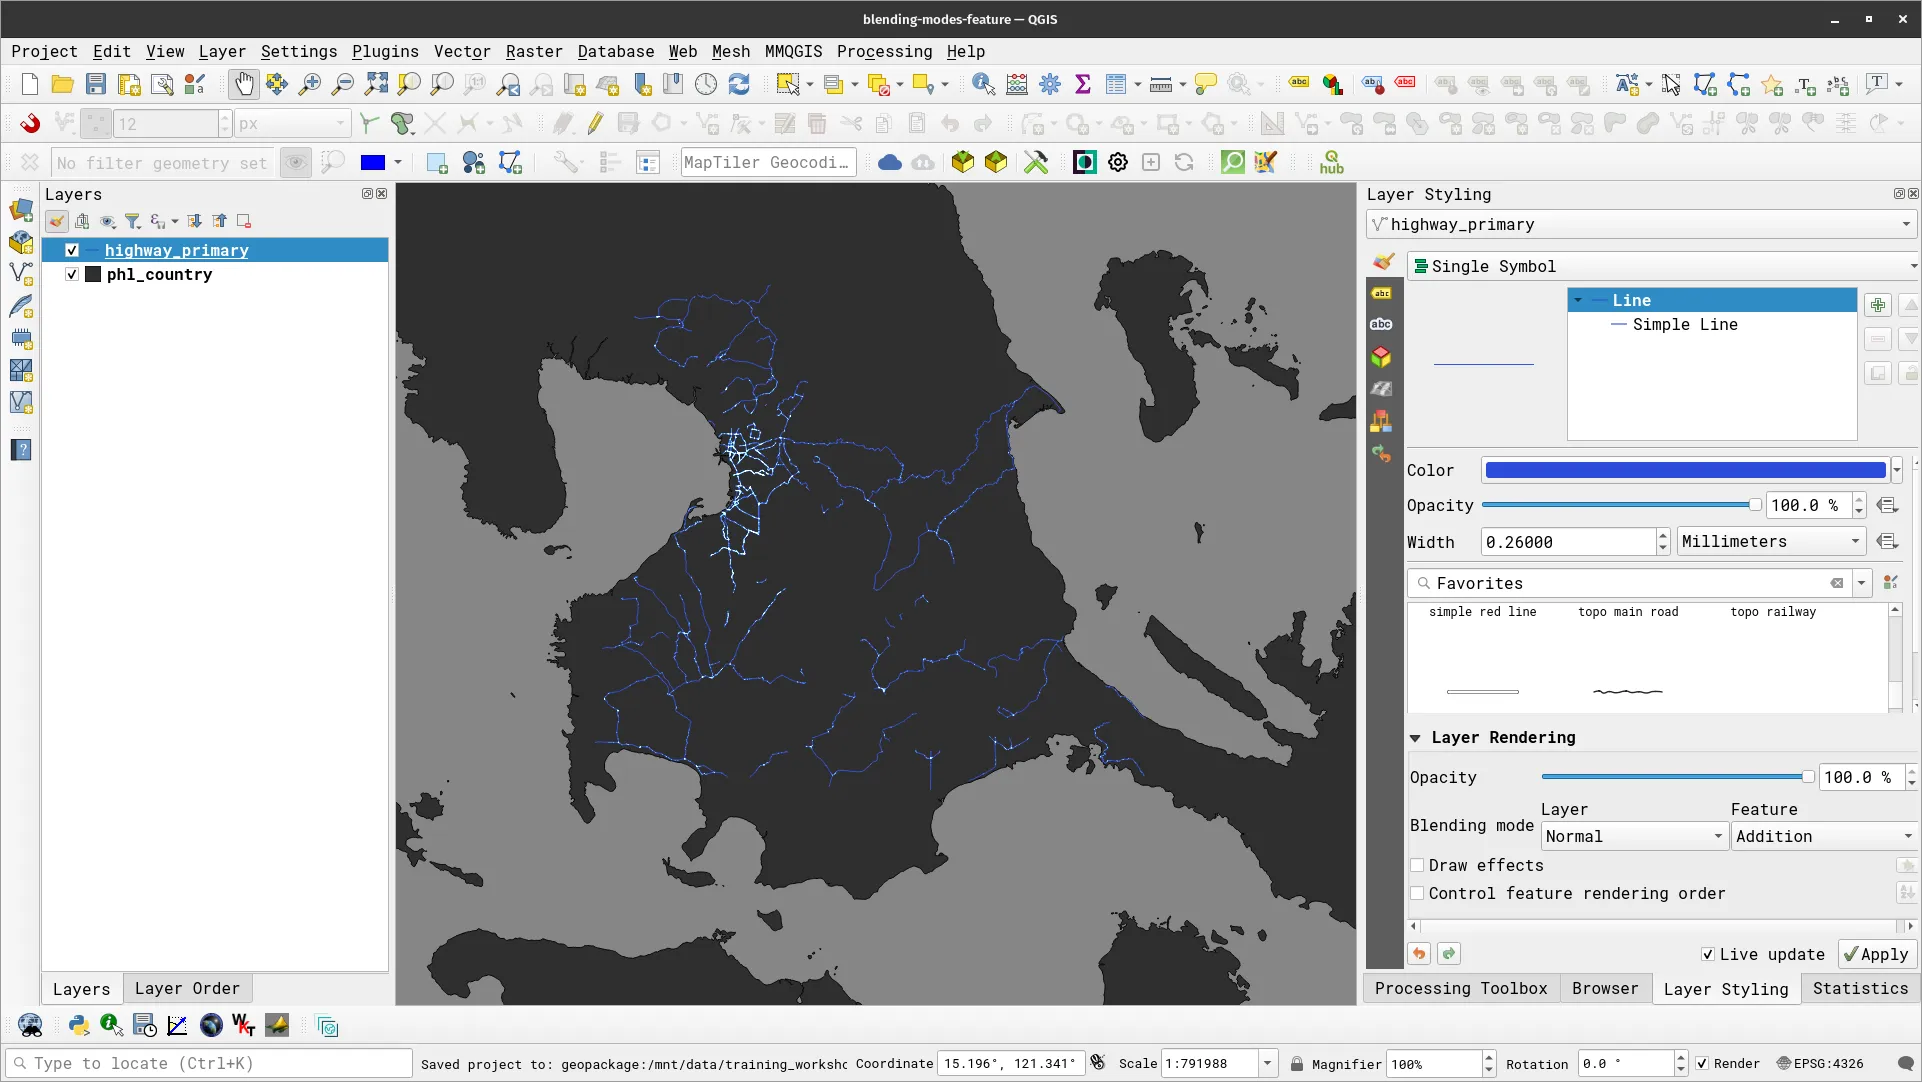
Task: Open the Vector menu
Action: point(462,51)
